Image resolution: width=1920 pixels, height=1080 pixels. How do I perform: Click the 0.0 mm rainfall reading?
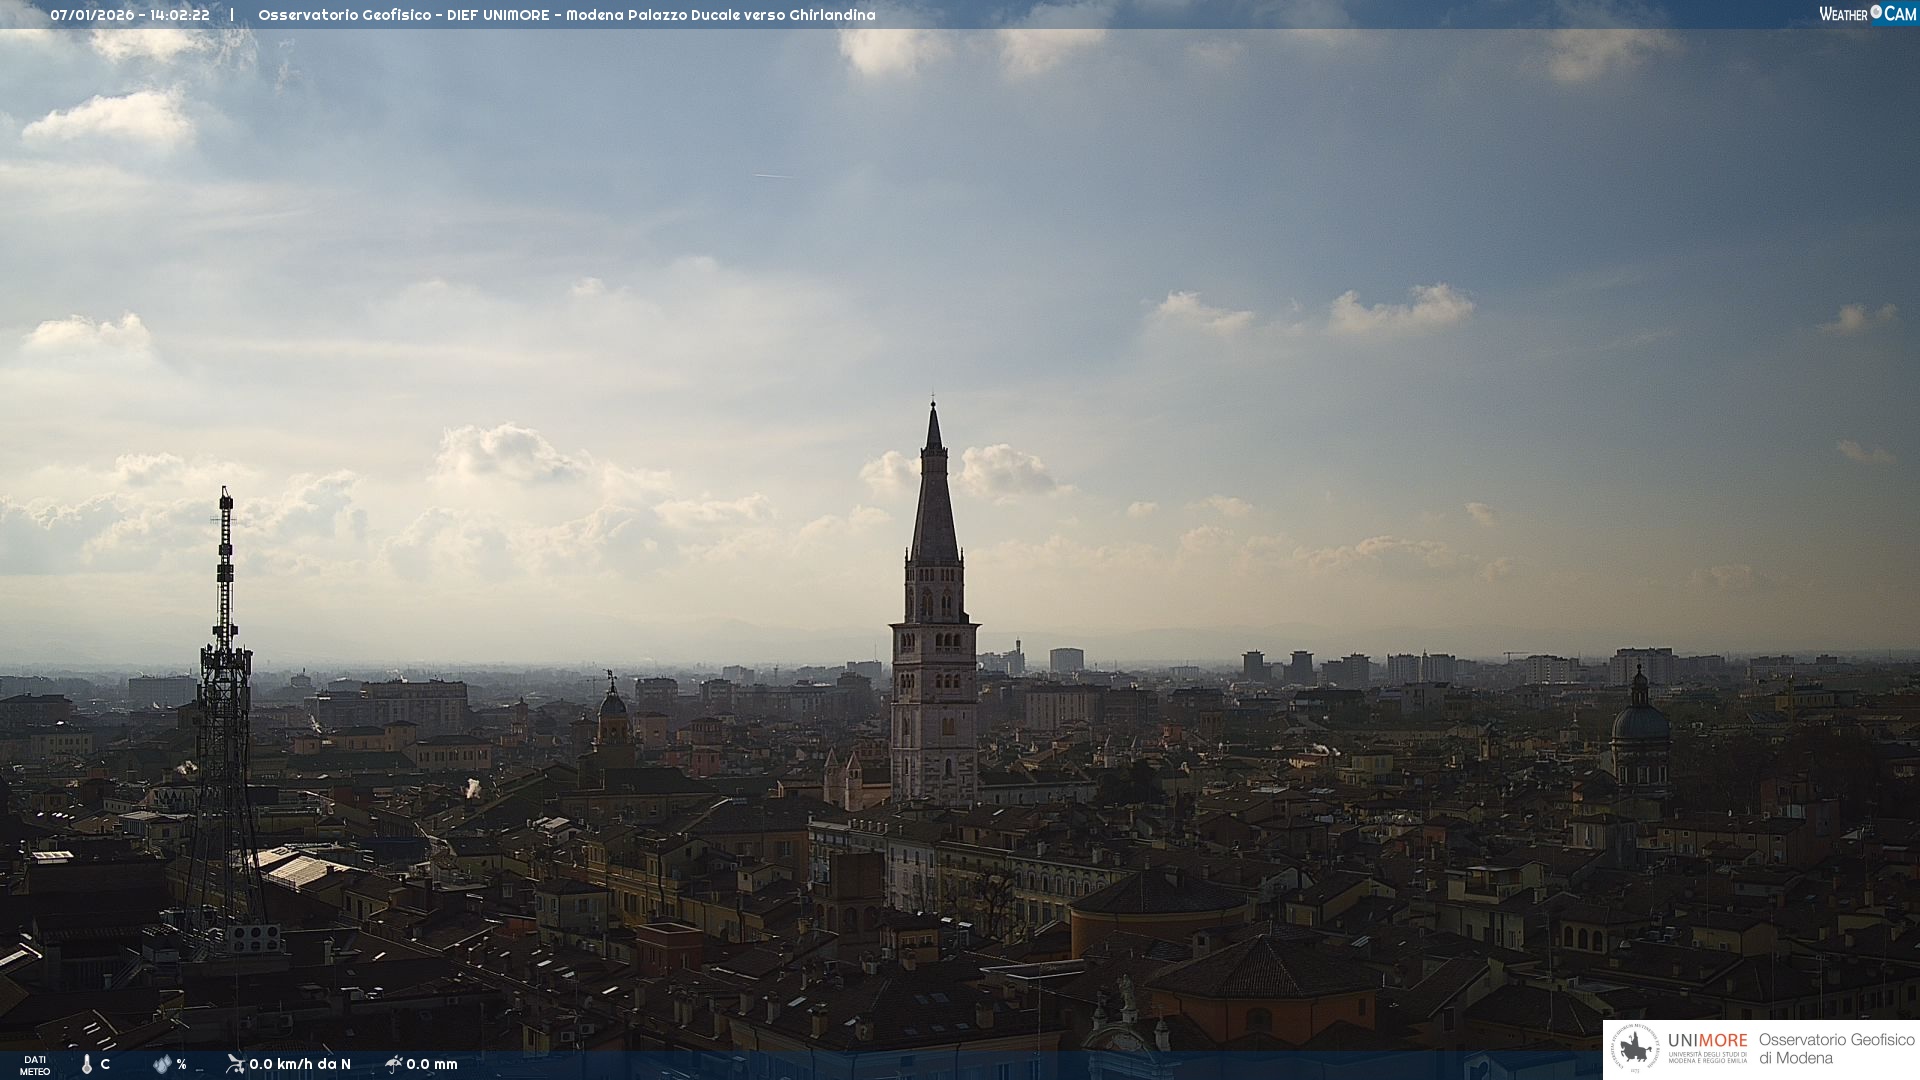432,1064
